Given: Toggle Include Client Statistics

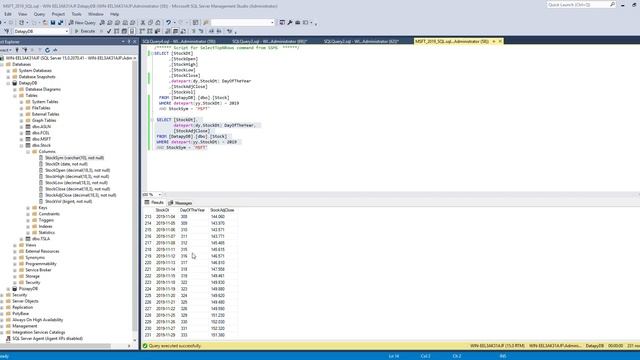Looking at the screenshot, I should click(x=157, y=31).
